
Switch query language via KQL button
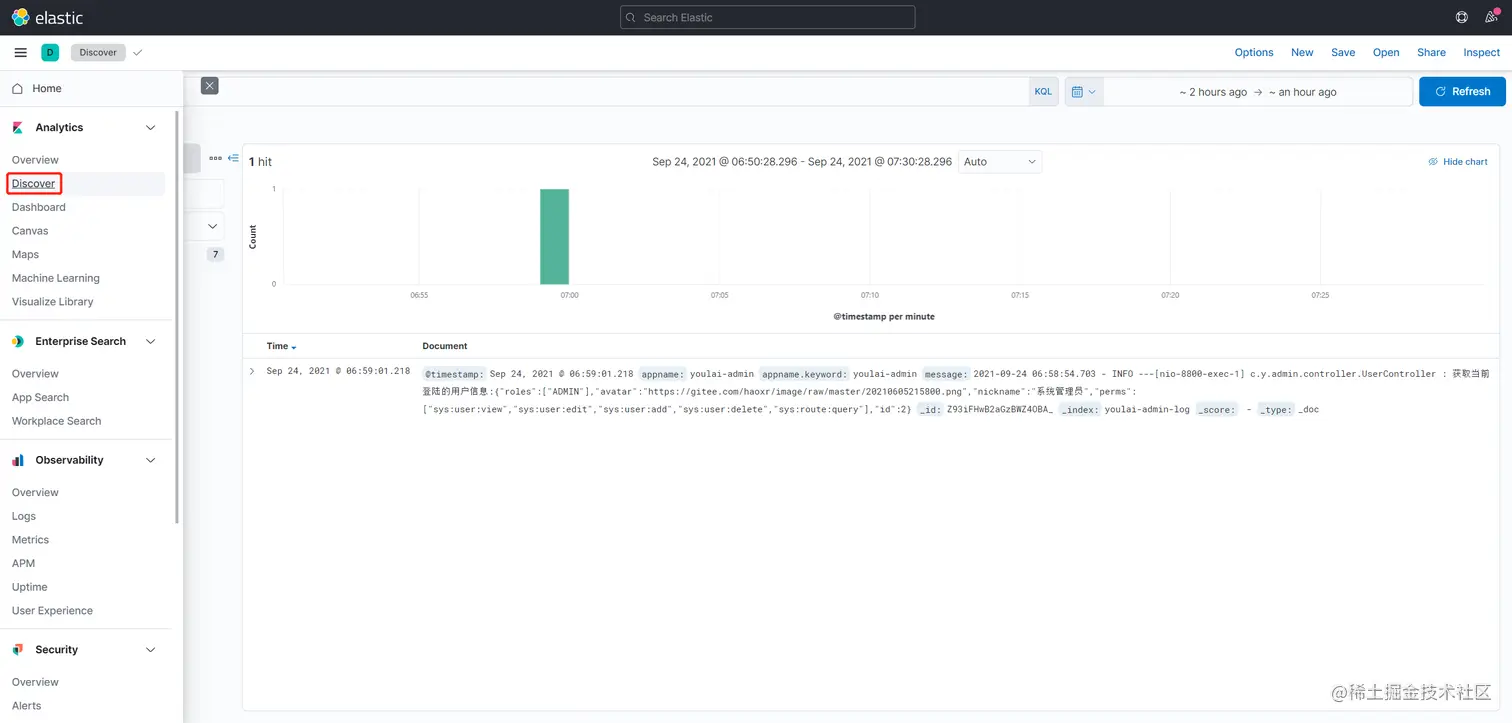point(1043,92)
